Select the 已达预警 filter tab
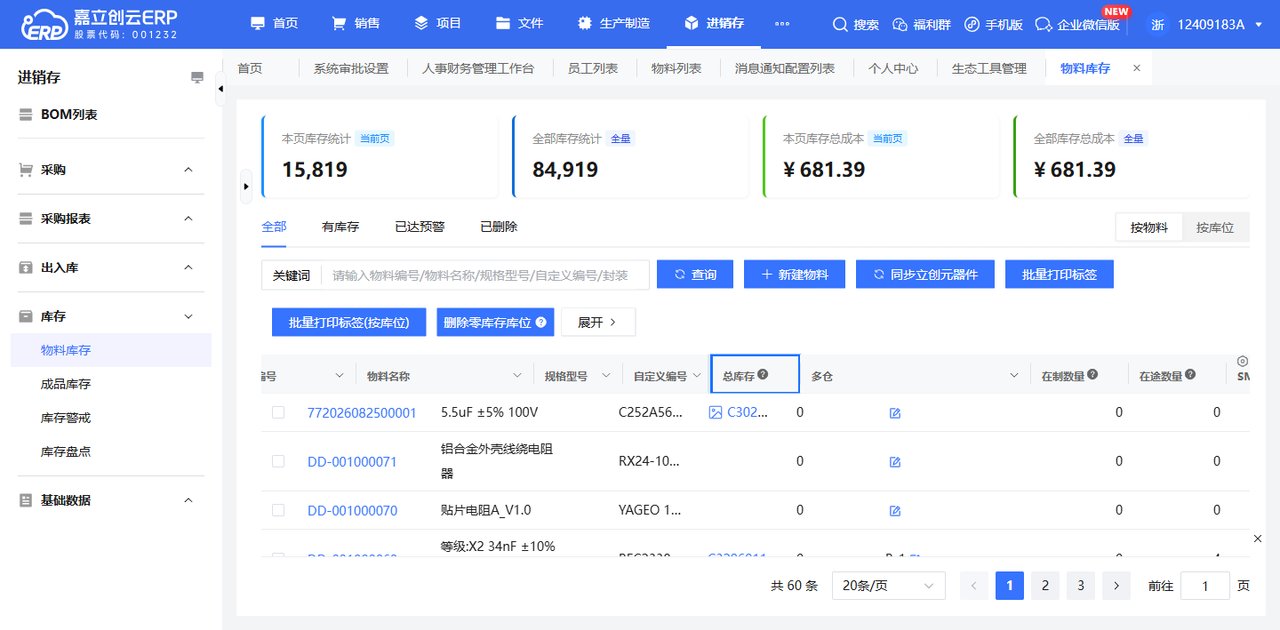Viewport: 1280px width, 630px height. [420, 227]
